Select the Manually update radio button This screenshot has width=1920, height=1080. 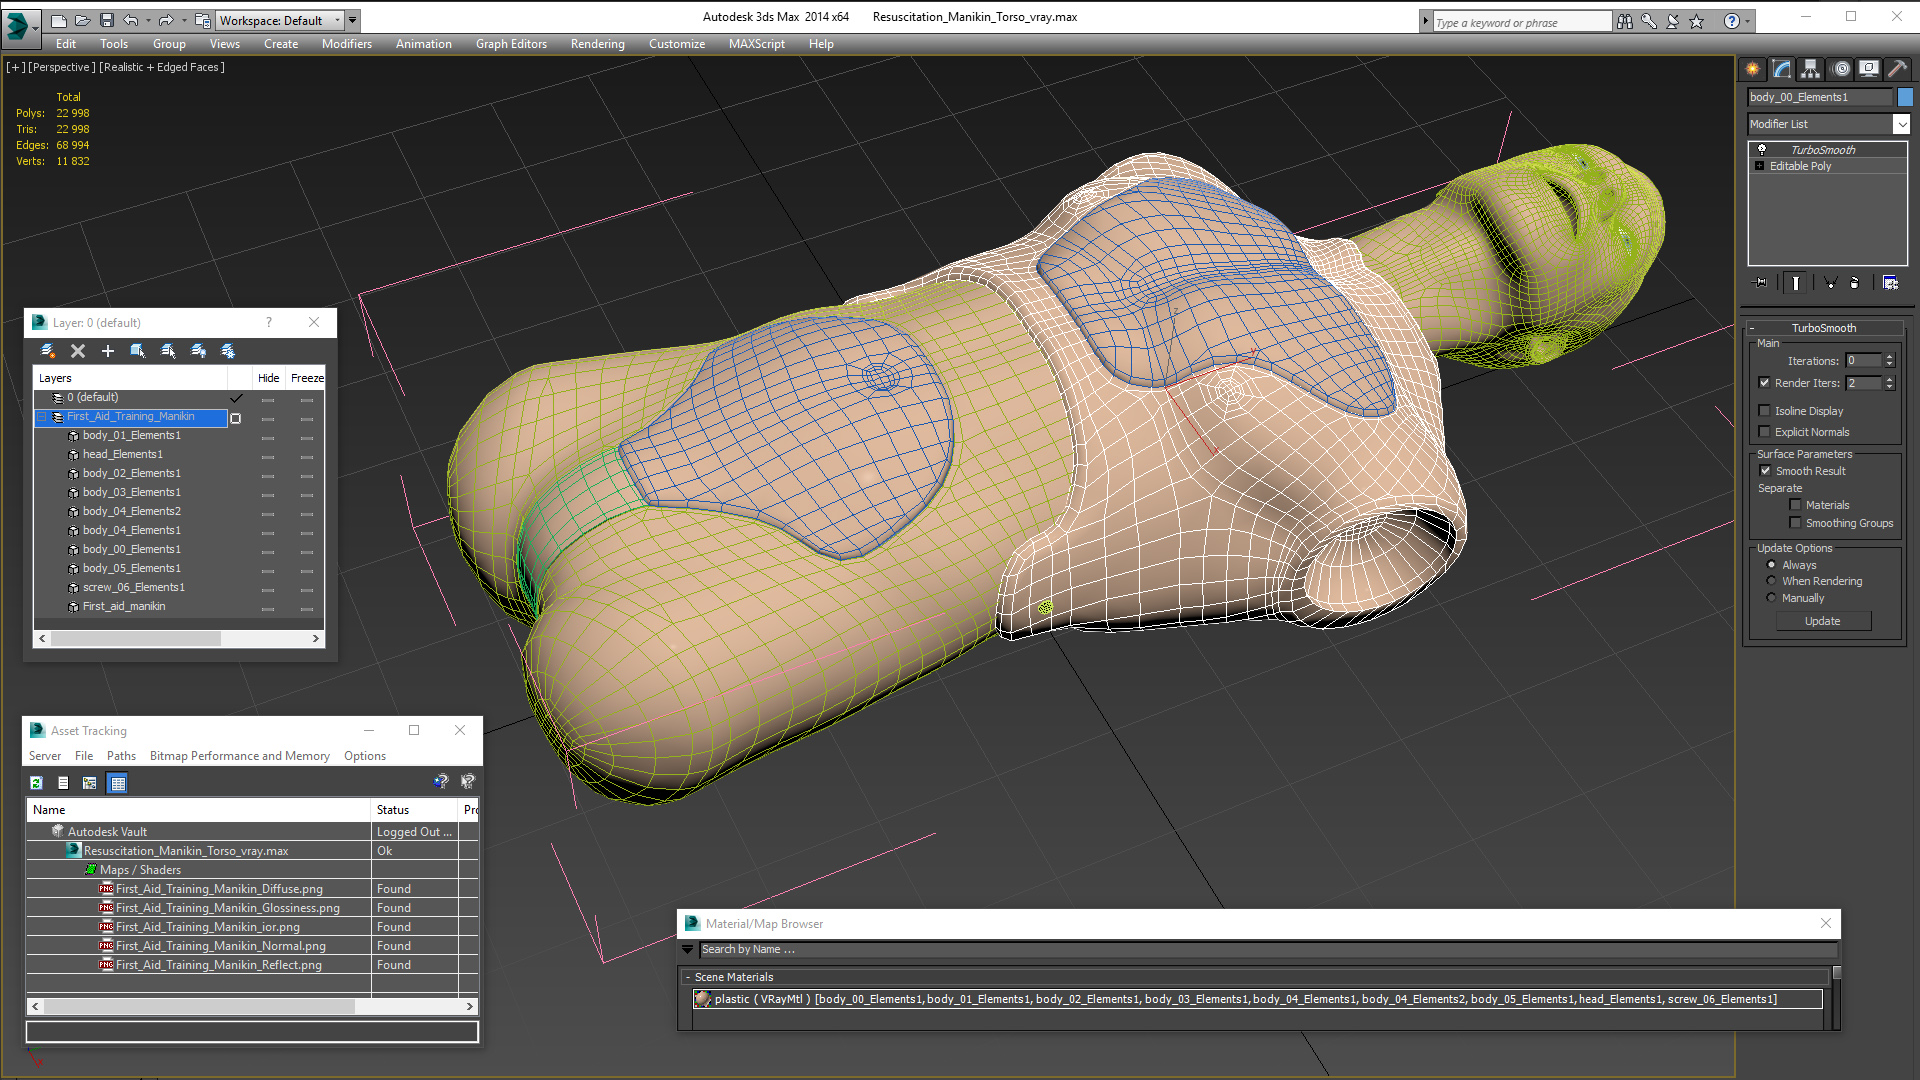tap(1771, 598)
